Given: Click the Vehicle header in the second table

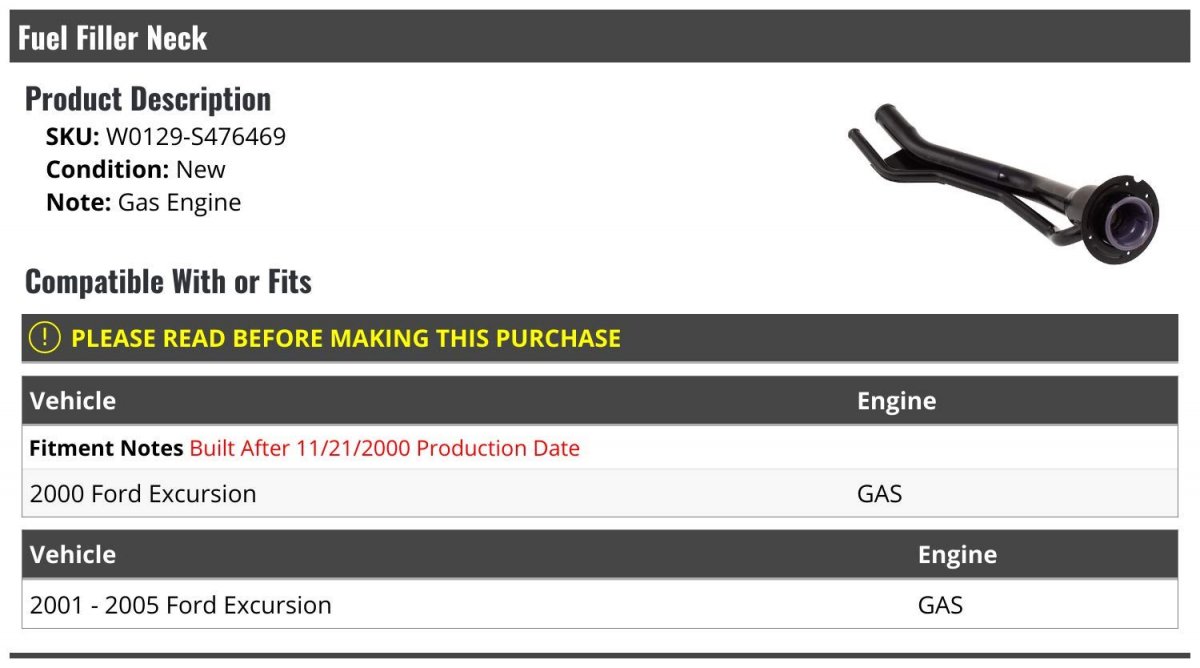Looking at the screenshot, I should pyautogui.click(x=73, y=555).
